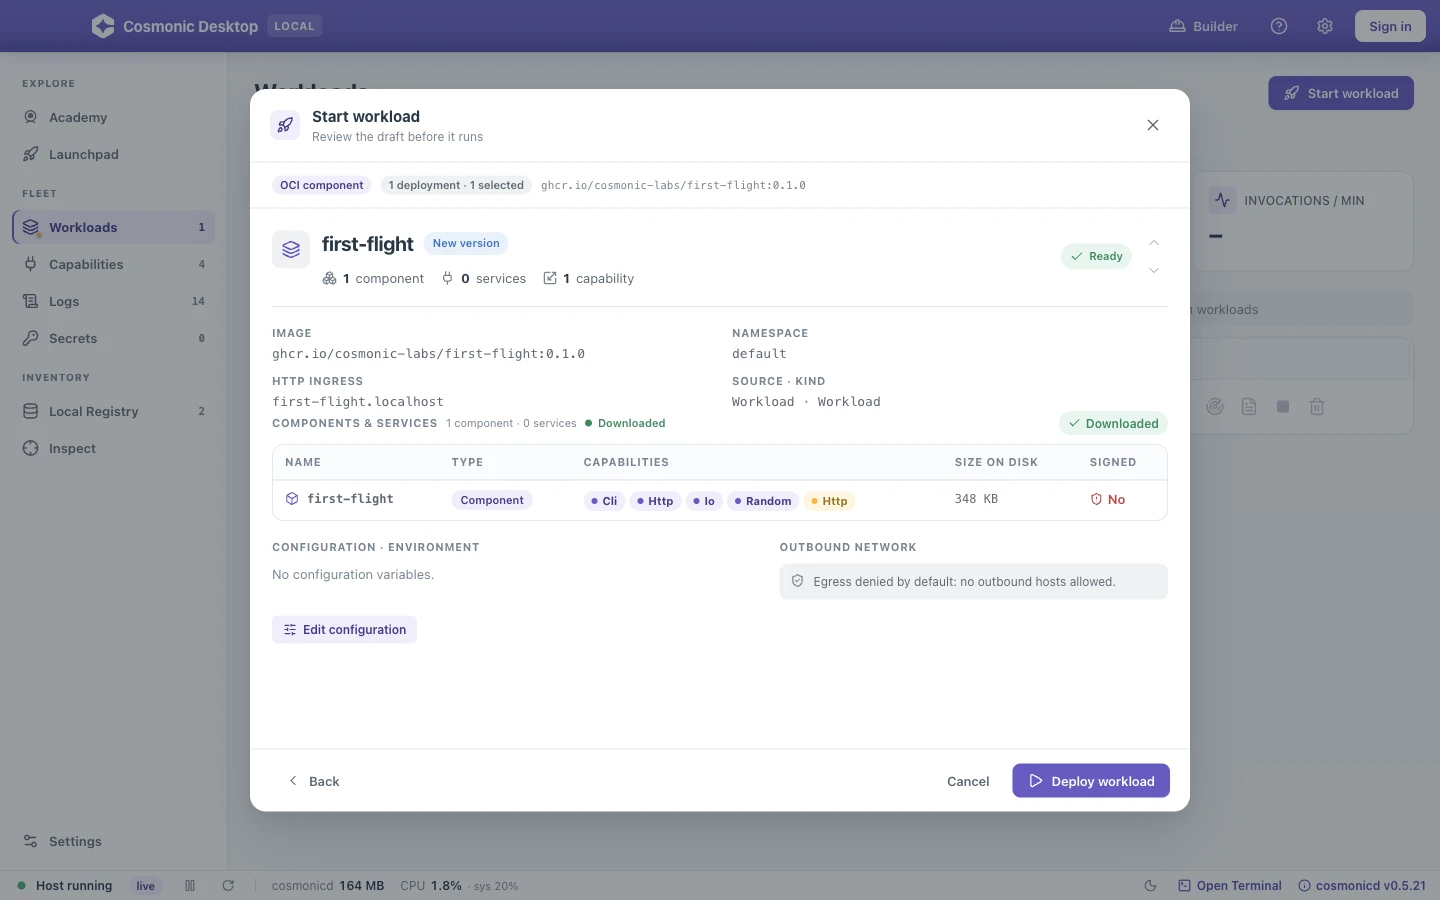Click the Cosmonic Desktop logo icon
The height and width of the screenshot is (900, 1440).
(x=103, y=26)
